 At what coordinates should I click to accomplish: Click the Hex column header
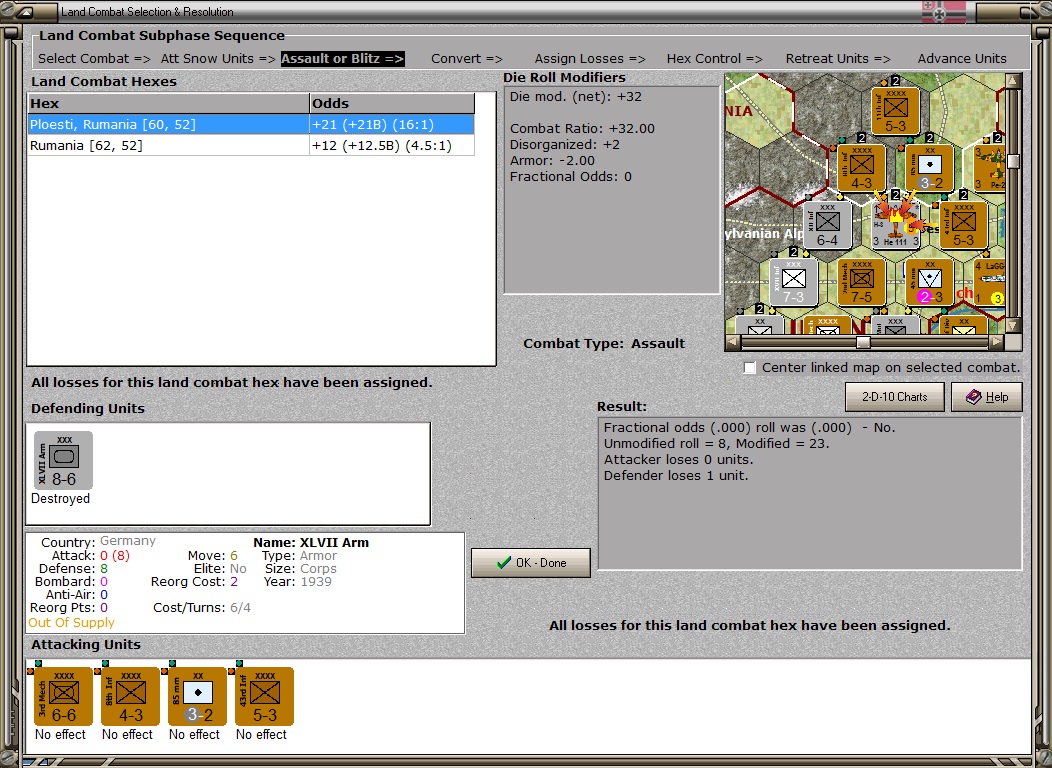tap(168, 103)
